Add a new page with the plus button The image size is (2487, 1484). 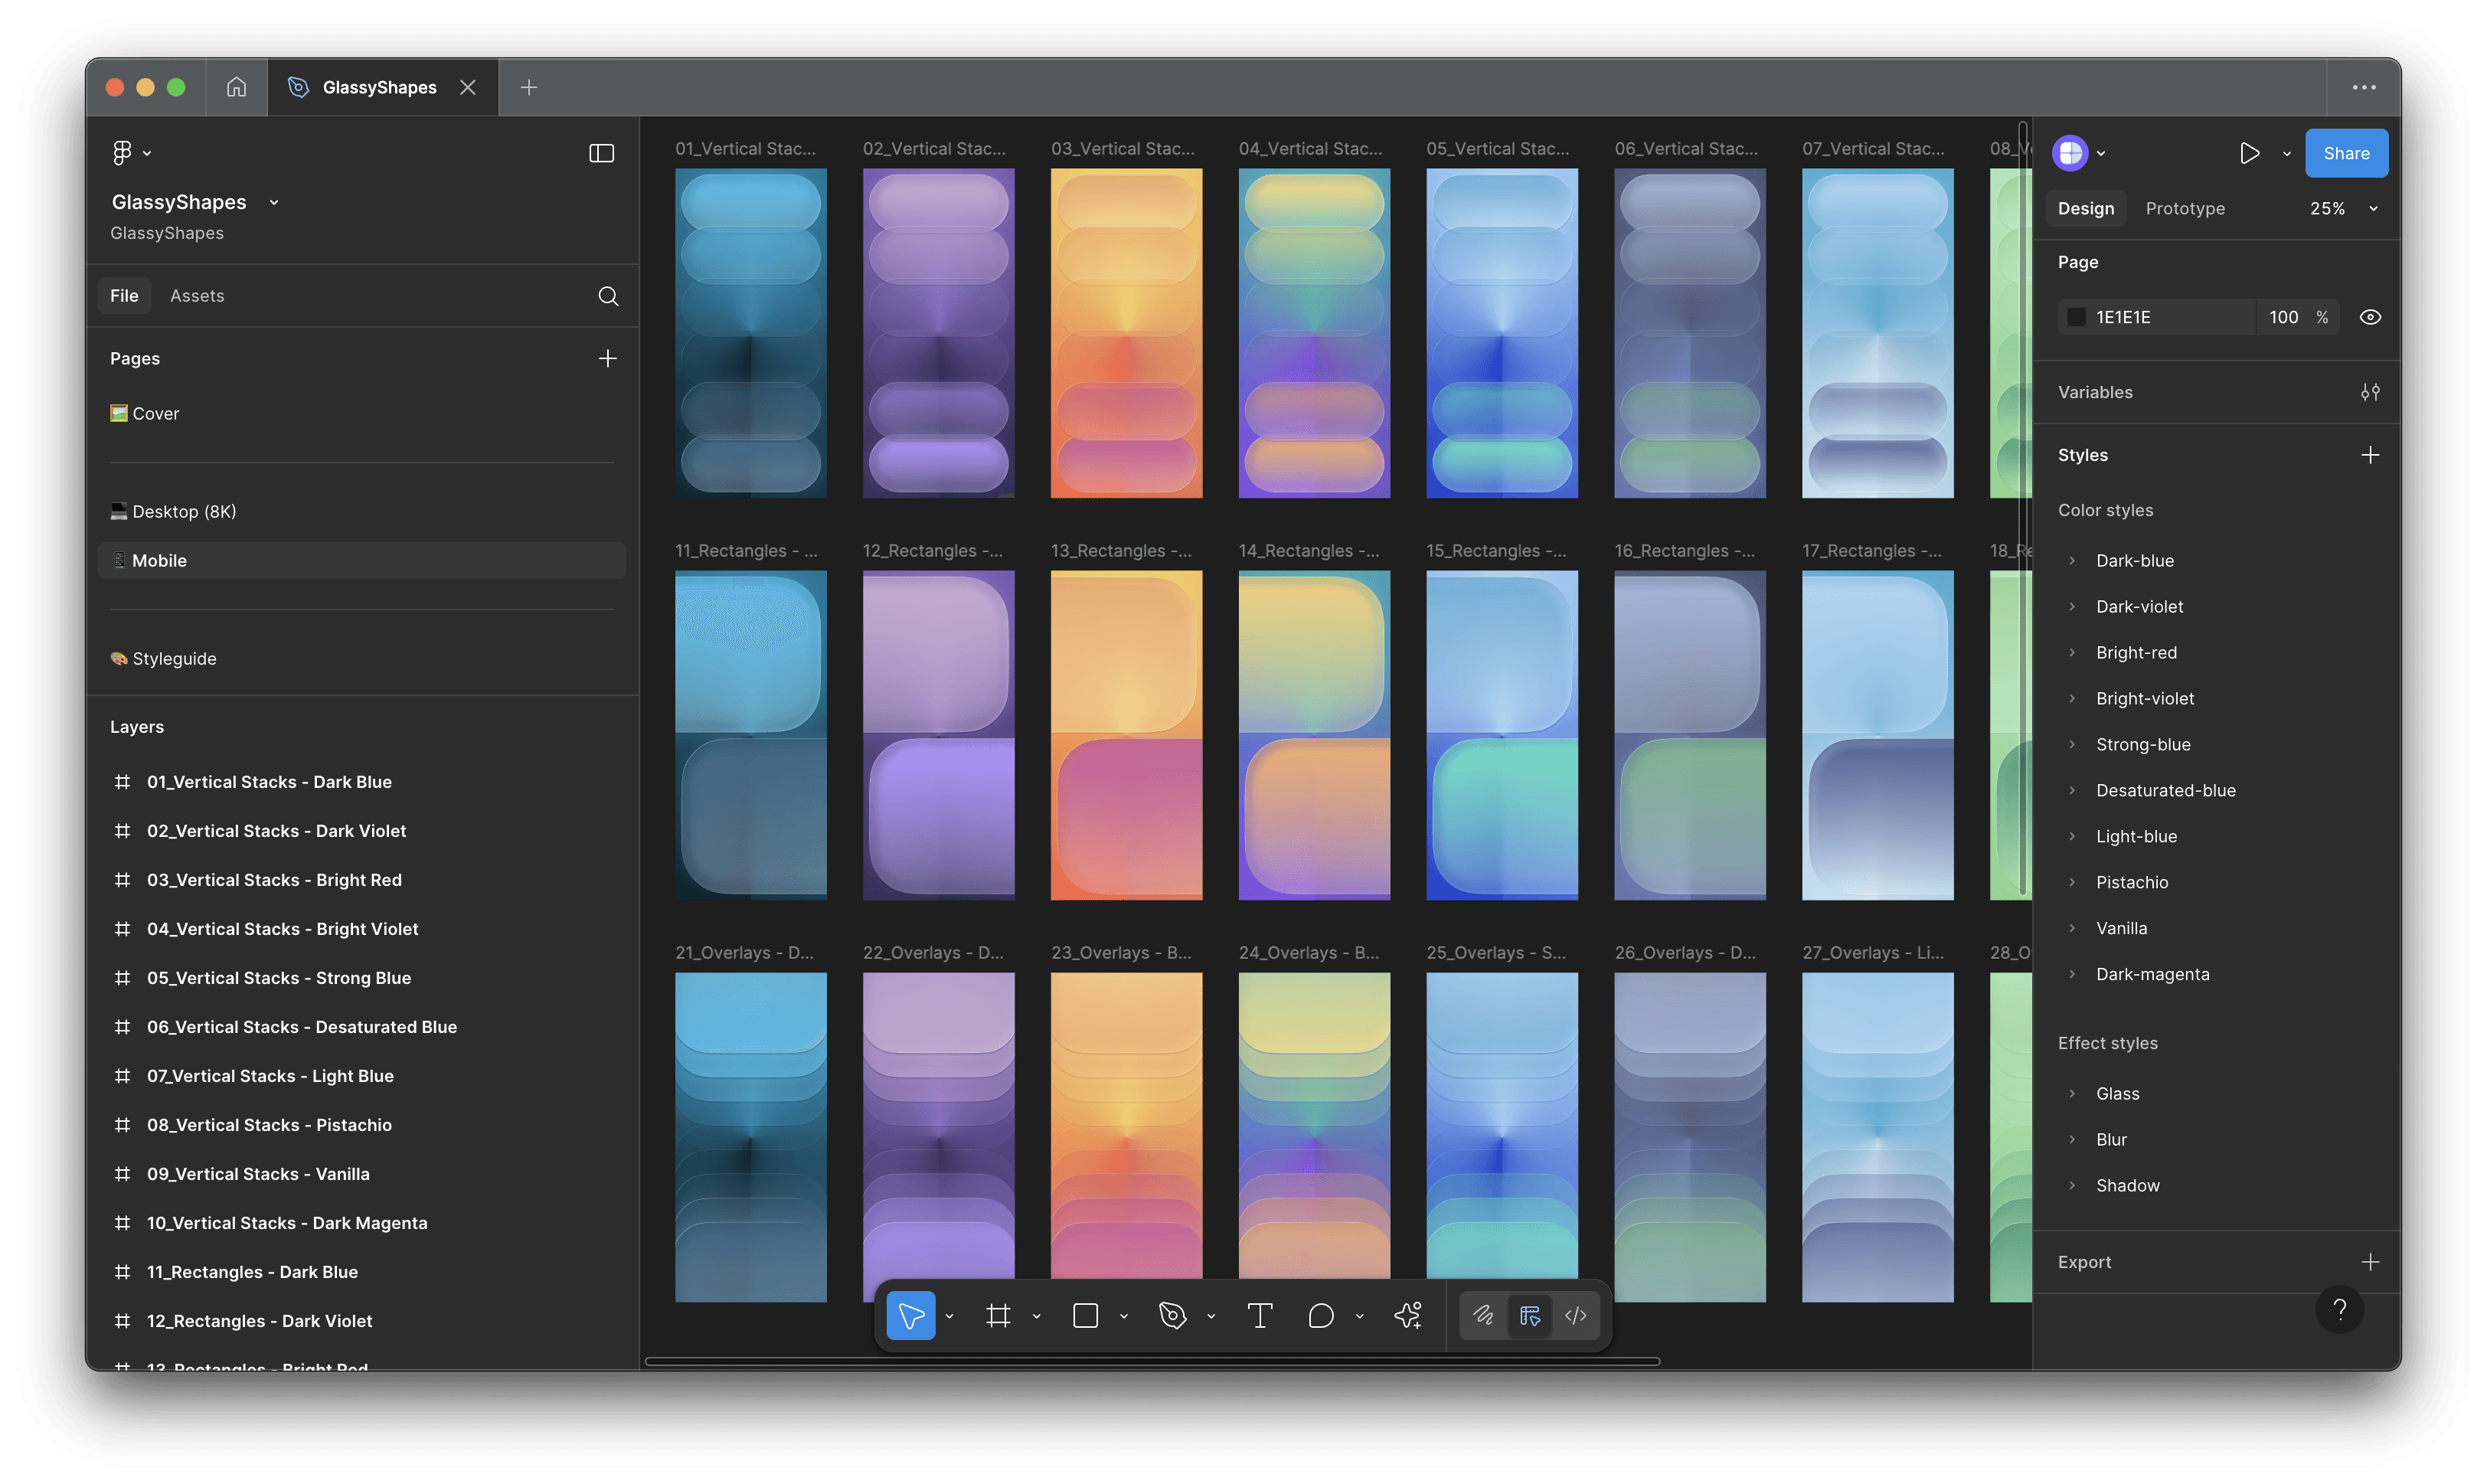pyautogui.click(x=608, y=358)
